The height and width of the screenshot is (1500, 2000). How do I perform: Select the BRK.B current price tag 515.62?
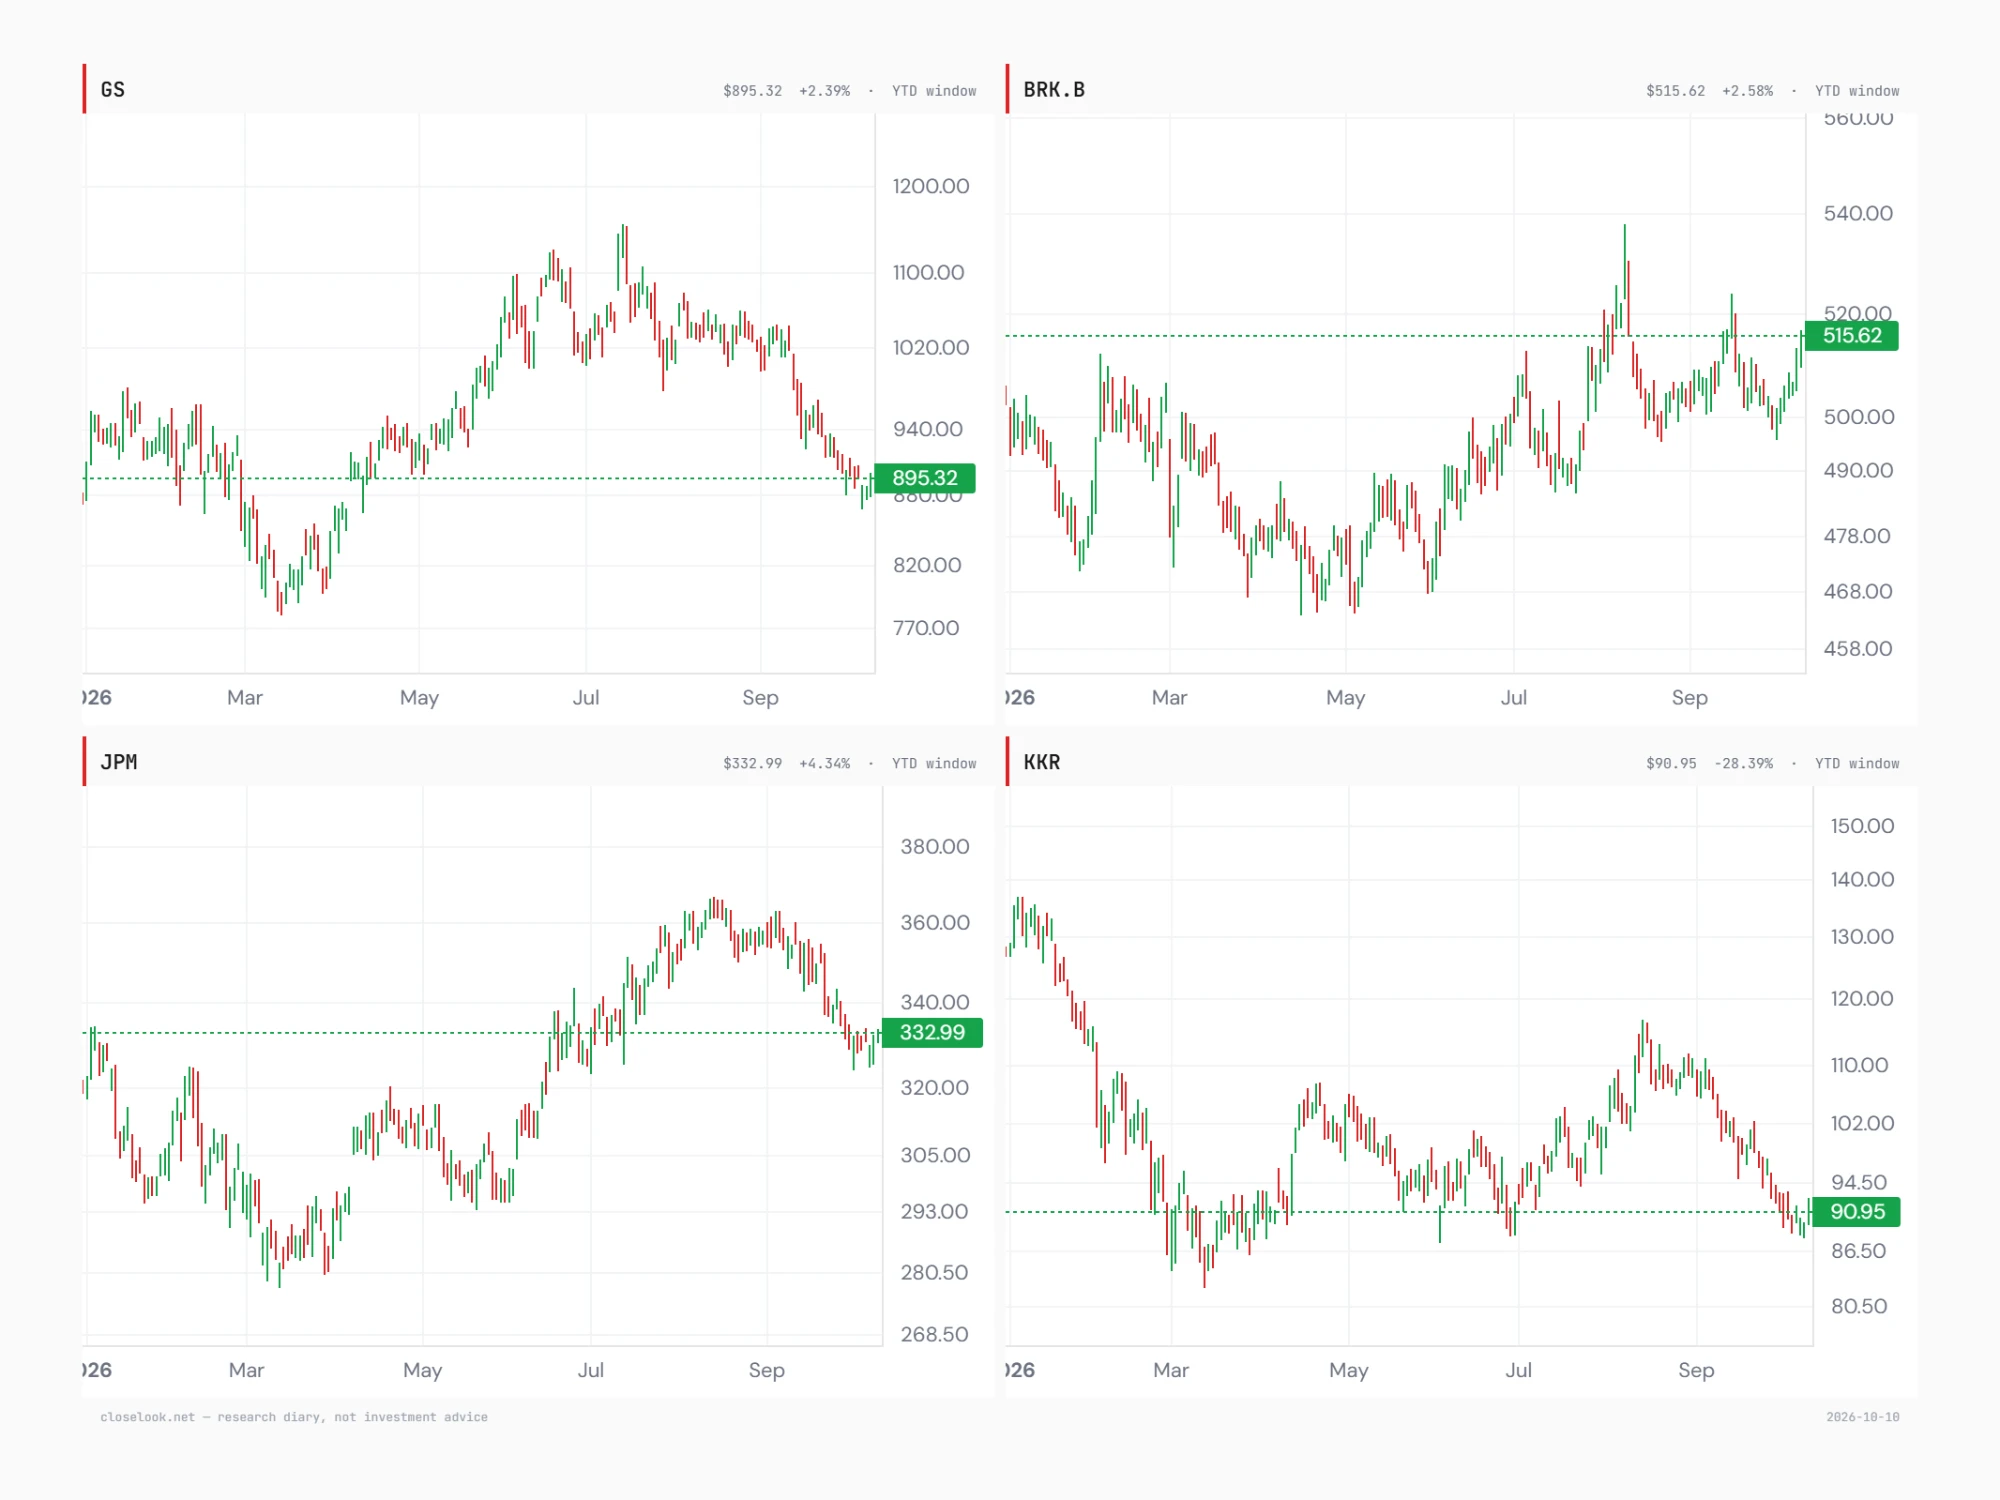tap(1852, 336)
